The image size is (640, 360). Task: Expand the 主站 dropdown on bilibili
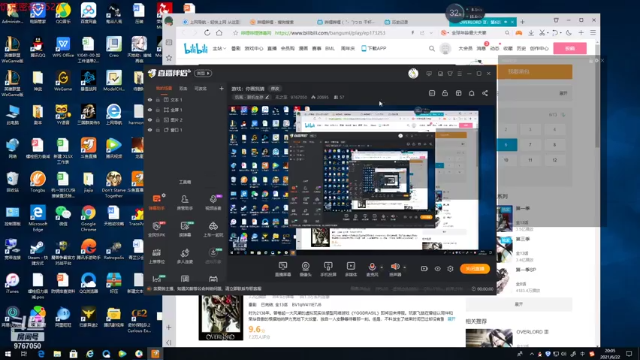[219, 49]
